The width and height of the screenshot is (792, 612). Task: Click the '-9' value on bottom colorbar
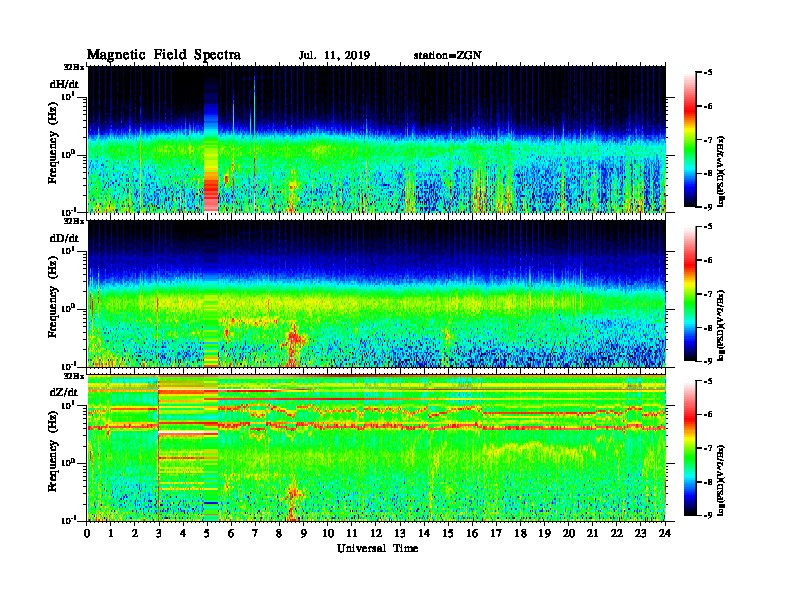707,515
